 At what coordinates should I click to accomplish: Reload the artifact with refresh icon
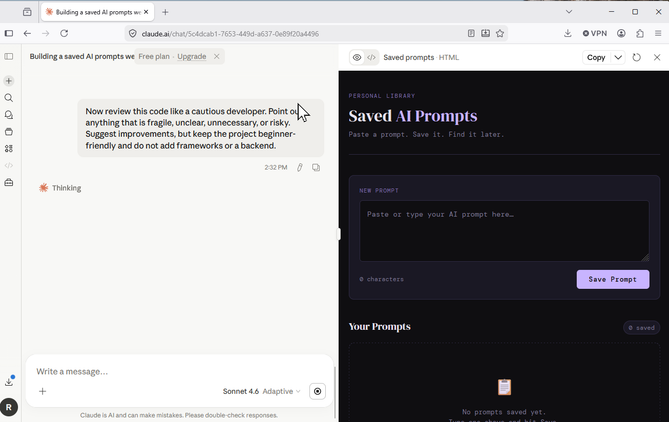(x=637, y=57)
